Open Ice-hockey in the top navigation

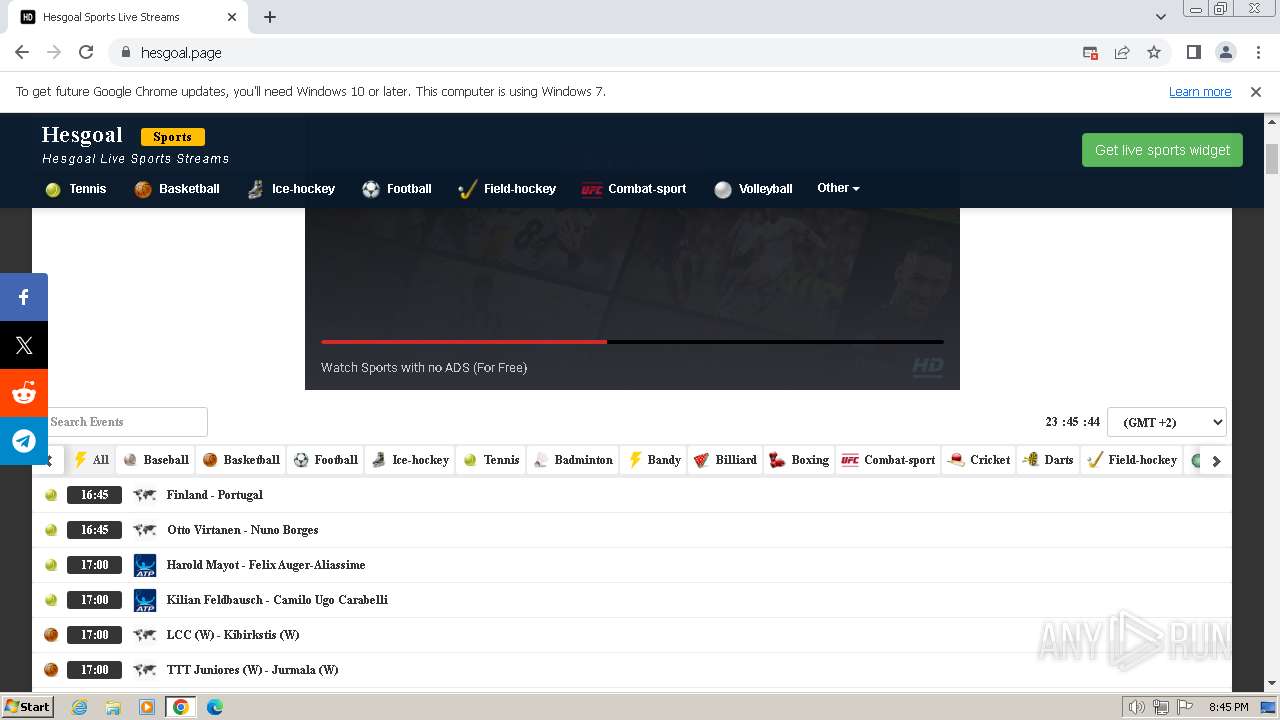[291, 189]
